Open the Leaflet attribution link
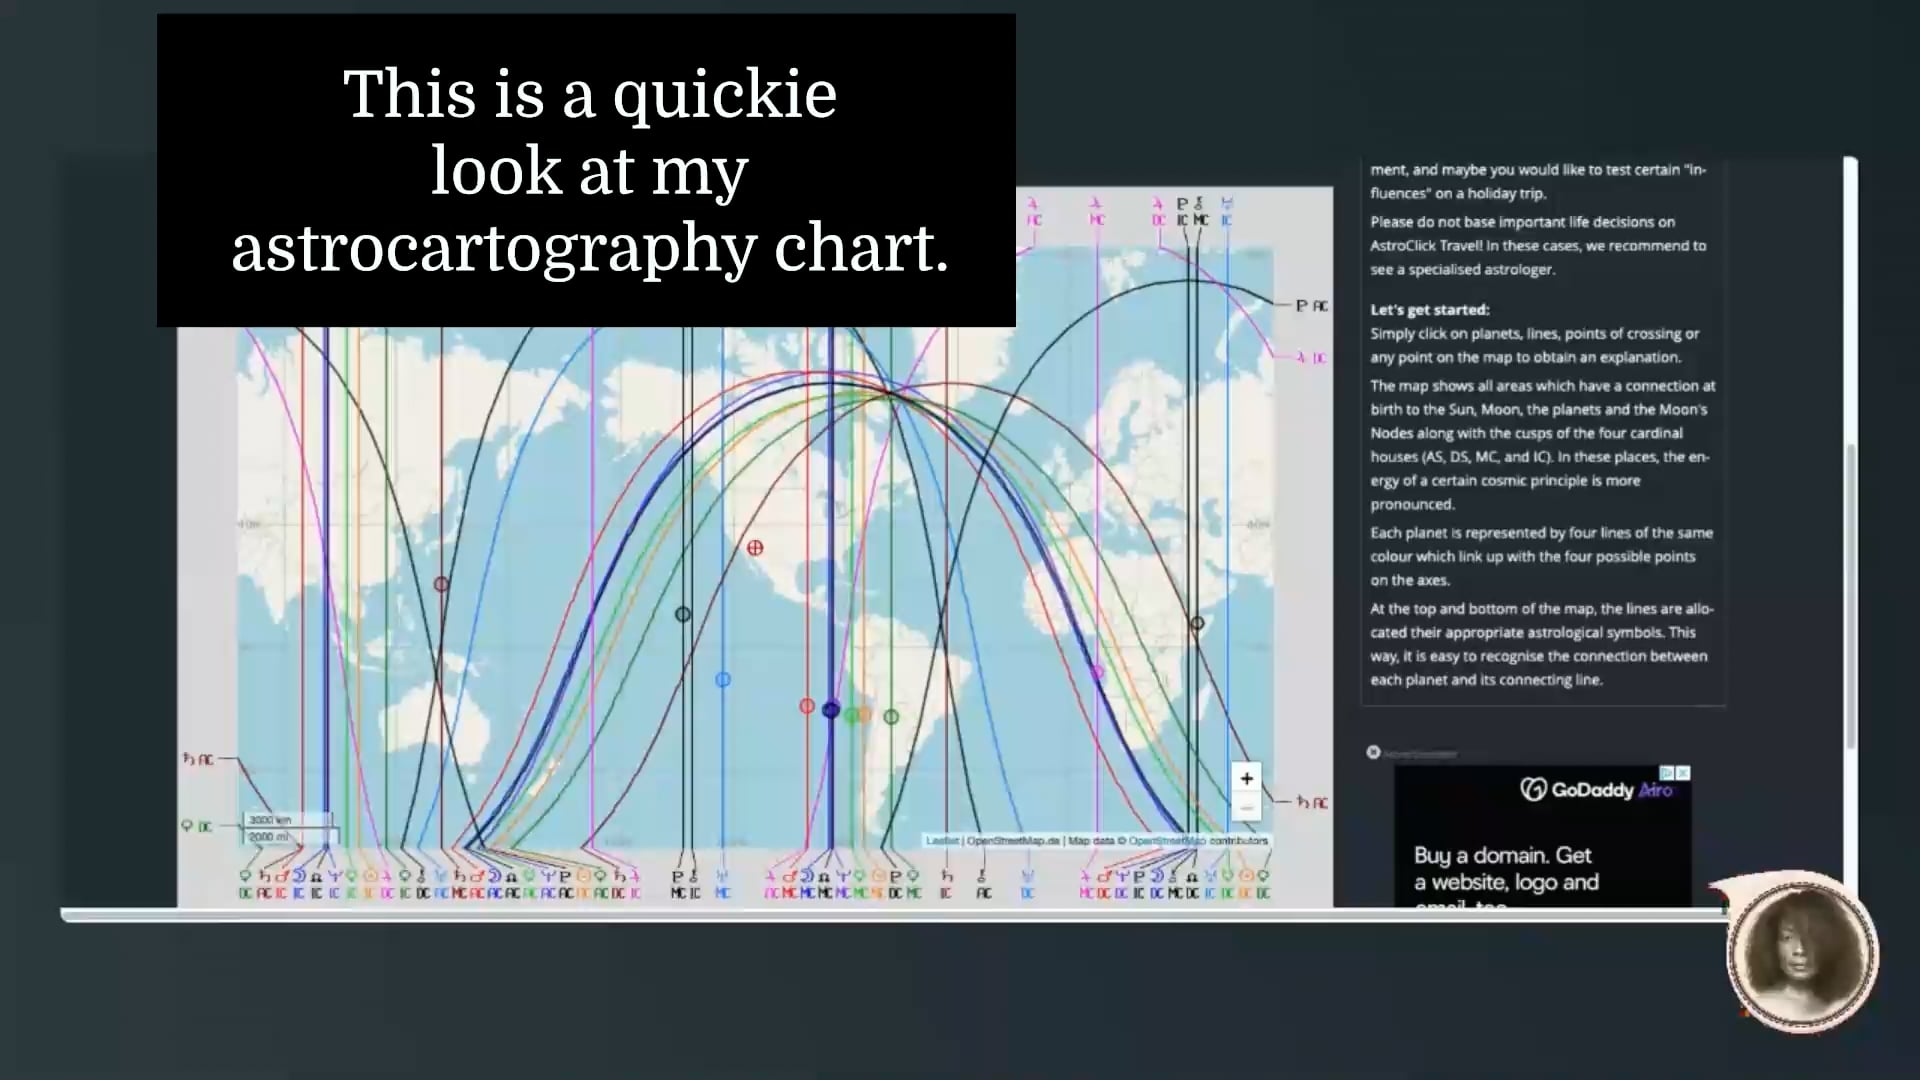Viewport: 1920px width, 1080px height. [943, 842]
